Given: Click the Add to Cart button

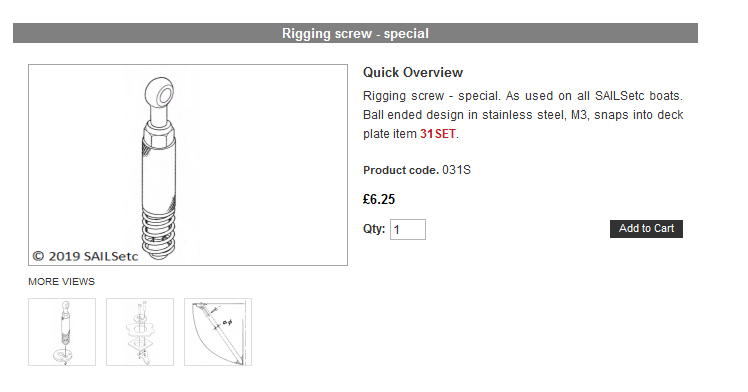Looking at the screenshot, I should pyautogui.click(x=646, y=229).
